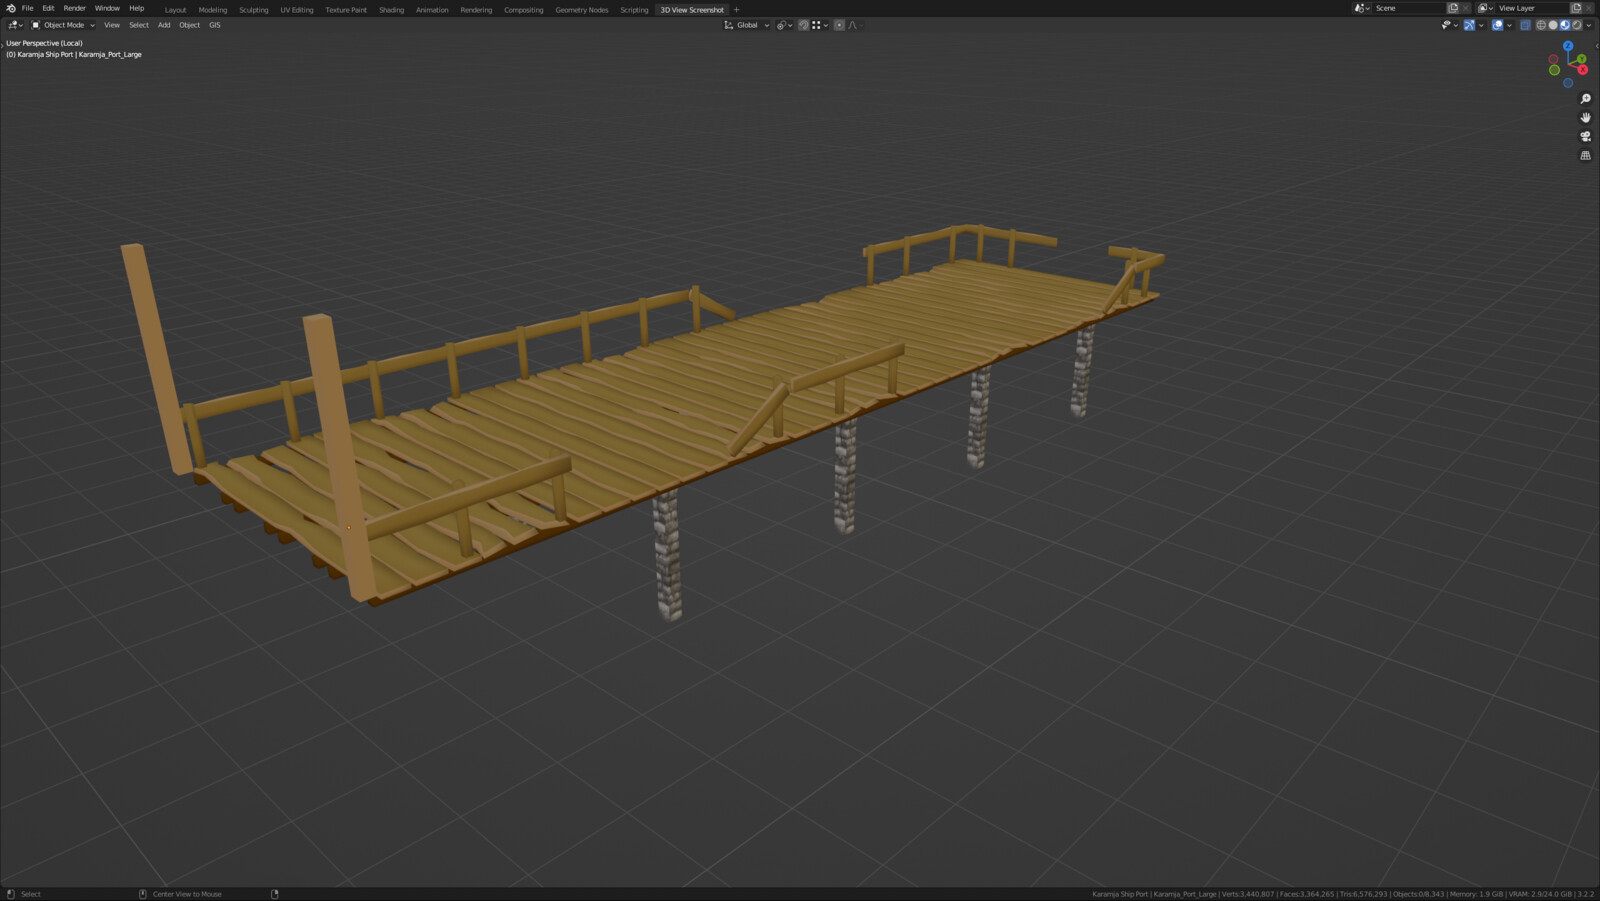Switch to the Scripting workspace tab
Screen dimensions: 1600x901
pos(634,10)
